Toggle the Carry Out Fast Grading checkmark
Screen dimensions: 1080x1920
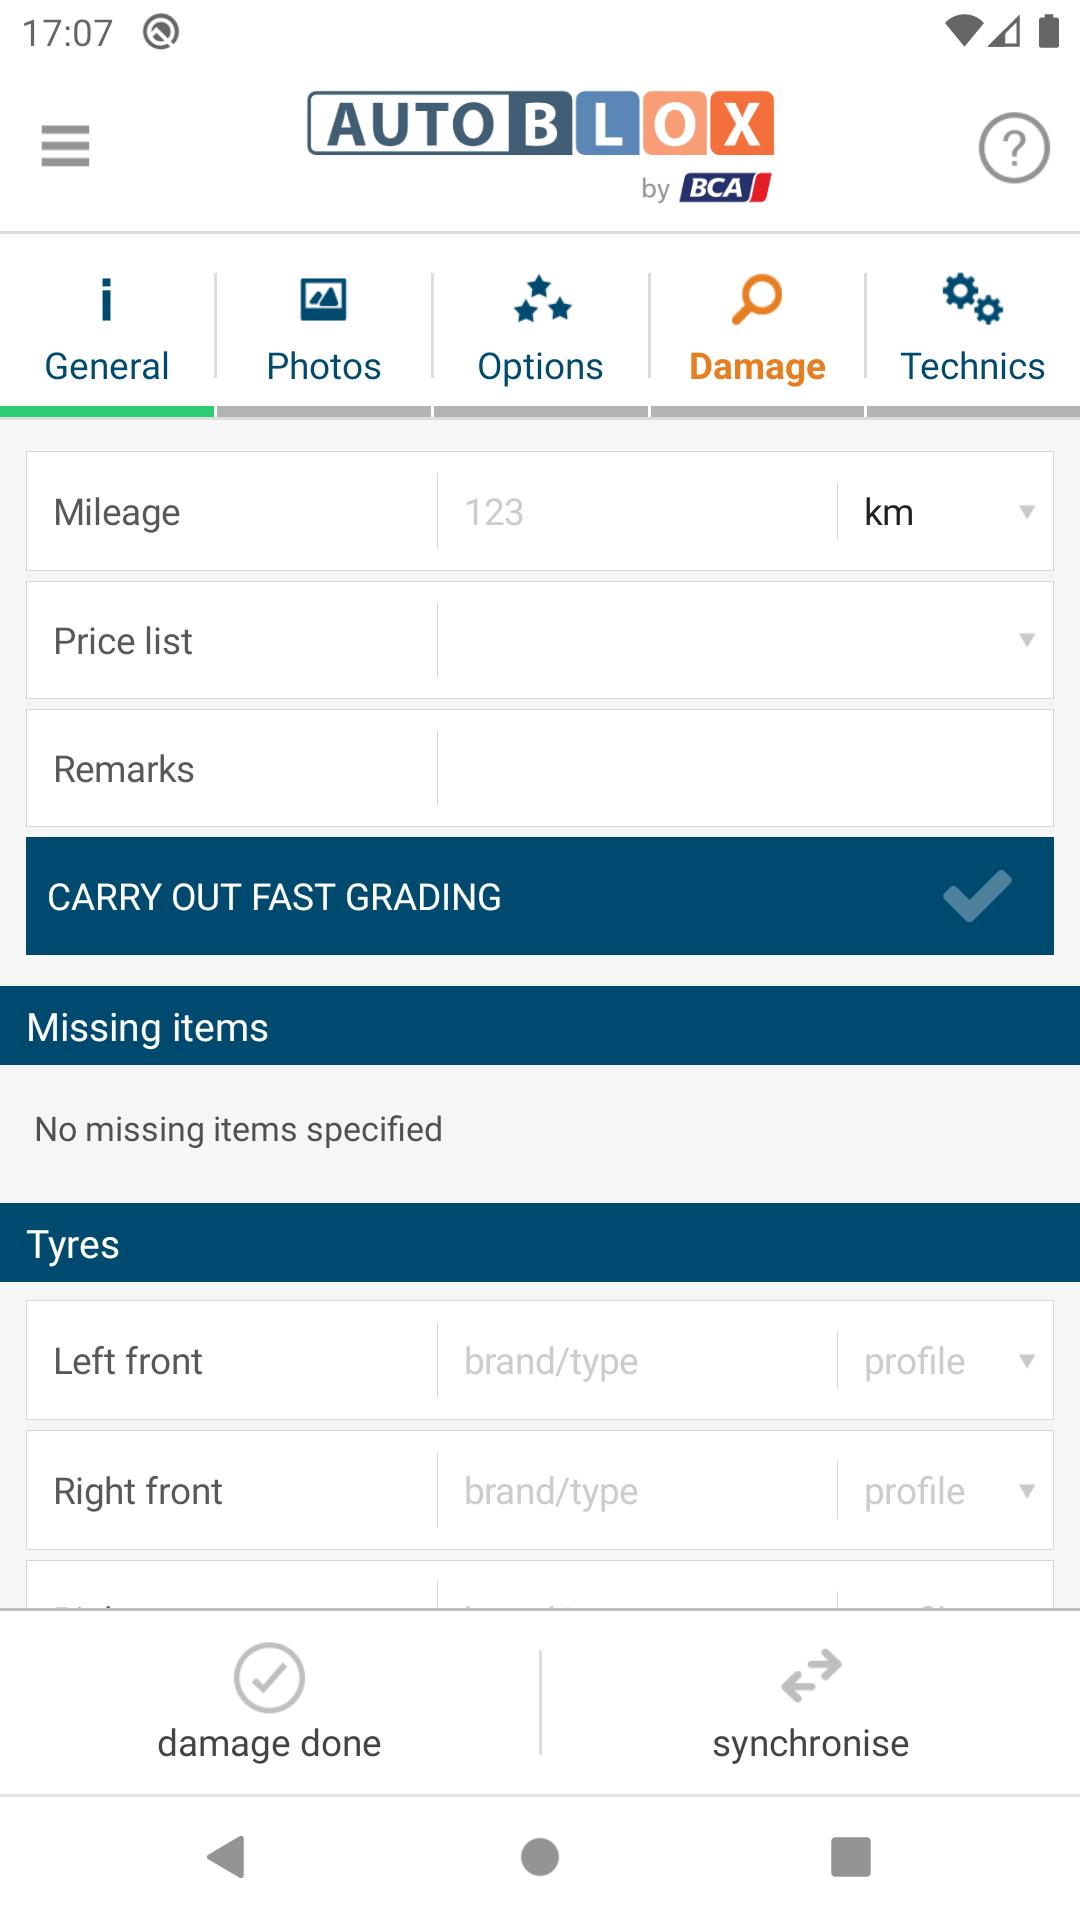[x=977, y=896]
